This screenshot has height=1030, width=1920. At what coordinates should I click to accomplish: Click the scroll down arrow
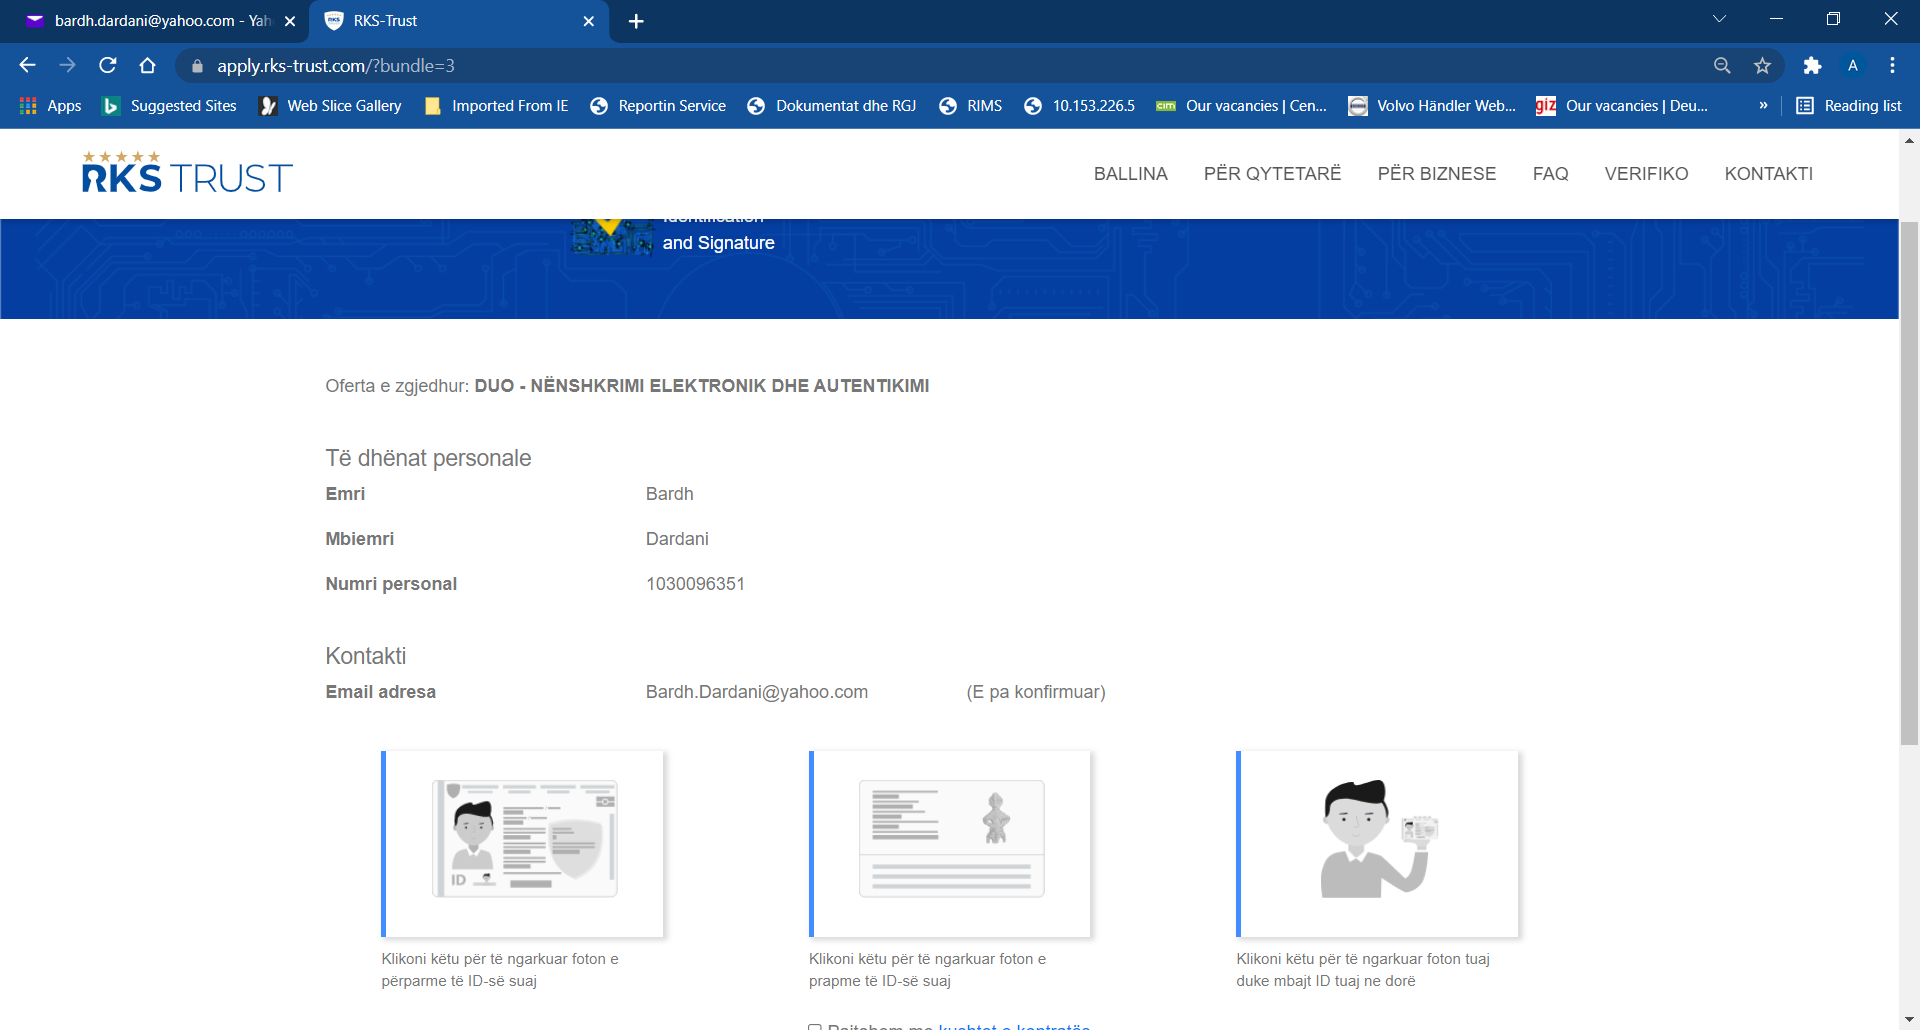[x=1909, y=1020]
